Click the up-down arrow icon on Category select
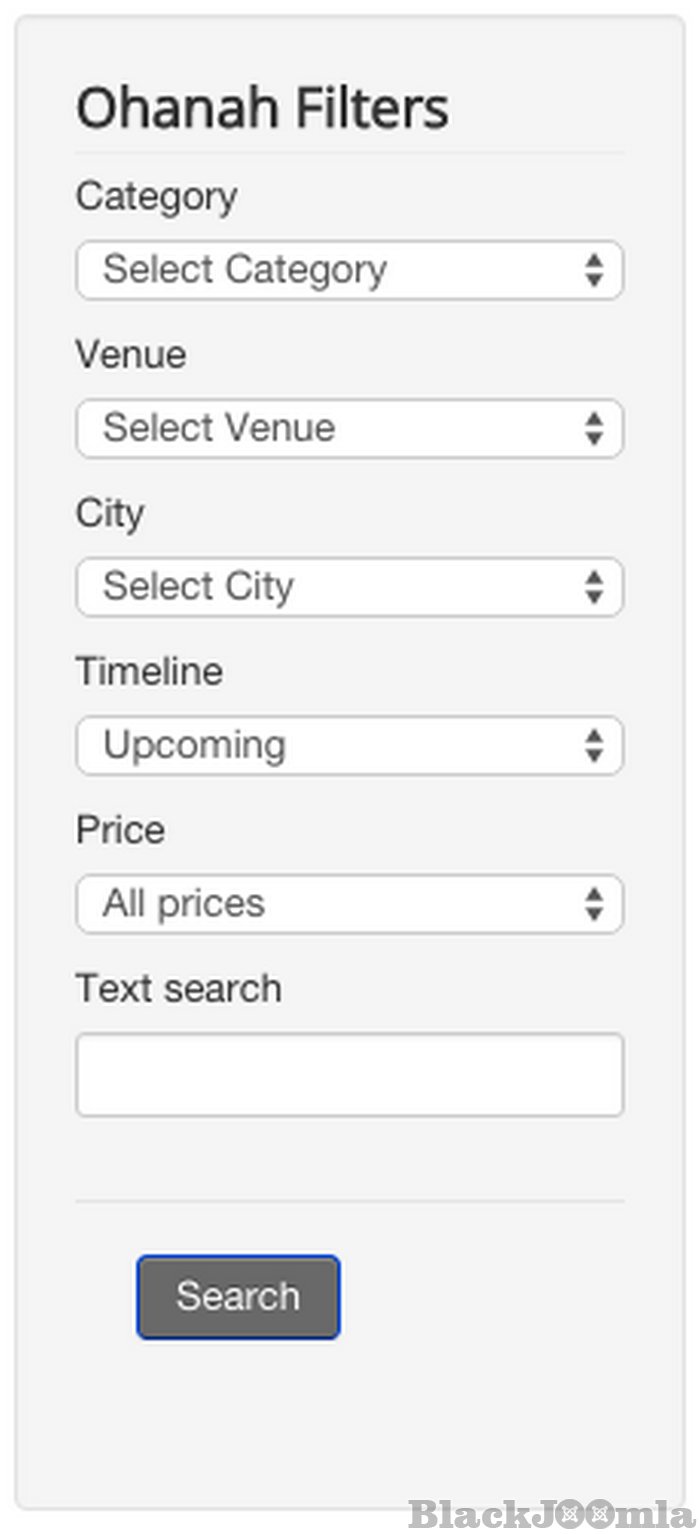The height and width of the screenshot is (1534, 700). pyautogui.click(x=594, y=270)
